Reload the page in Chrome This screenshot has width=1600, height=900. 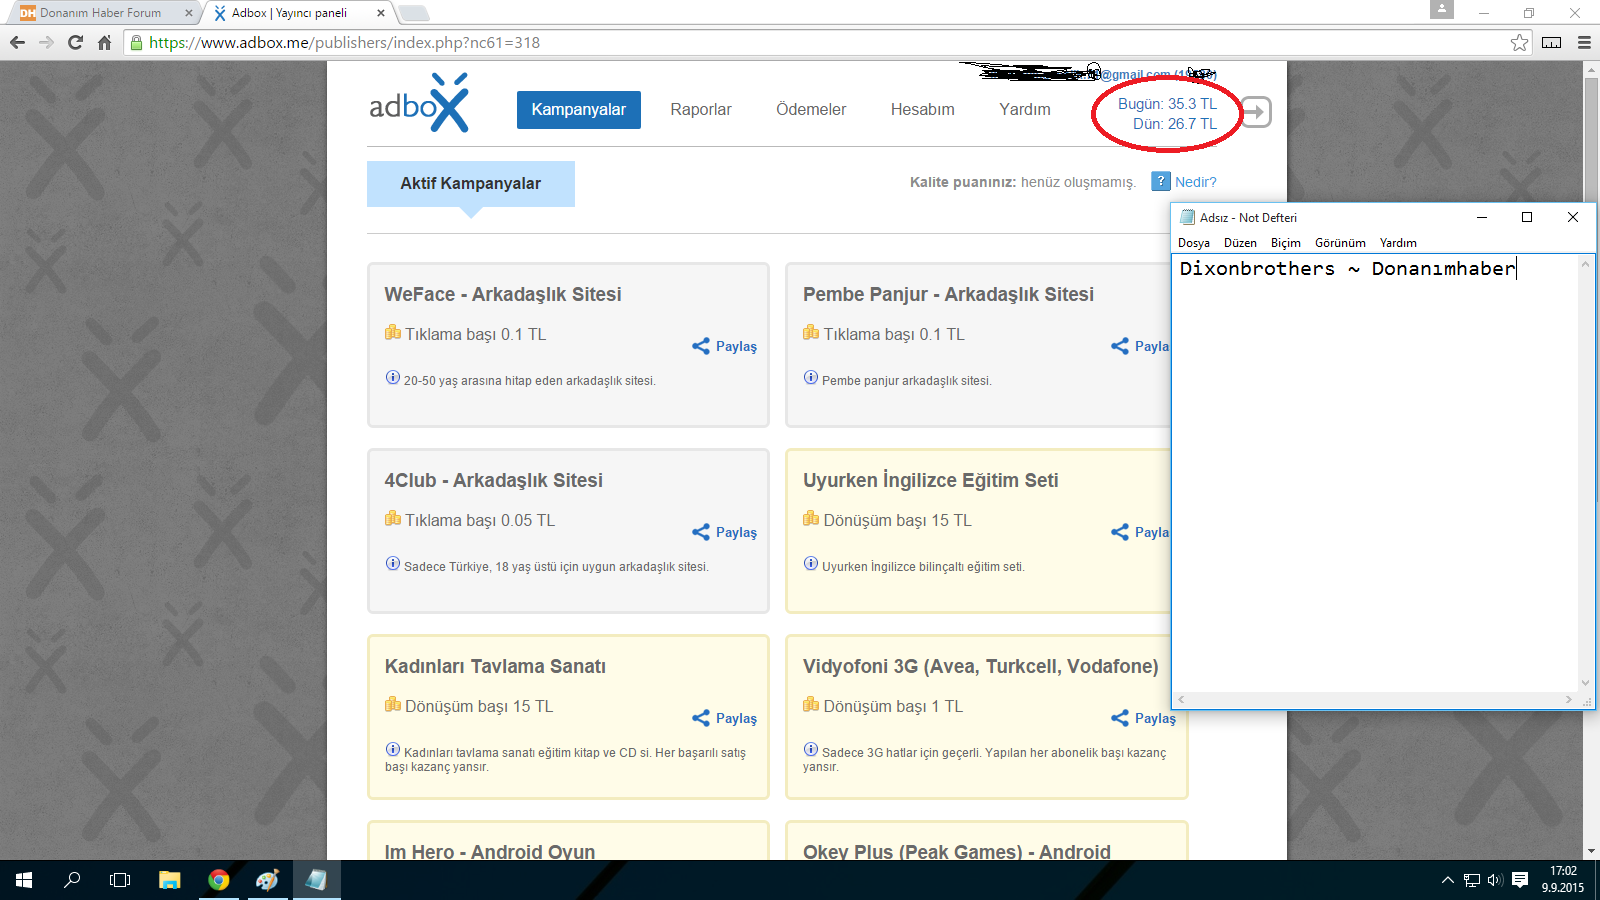[x=75, y=42]
